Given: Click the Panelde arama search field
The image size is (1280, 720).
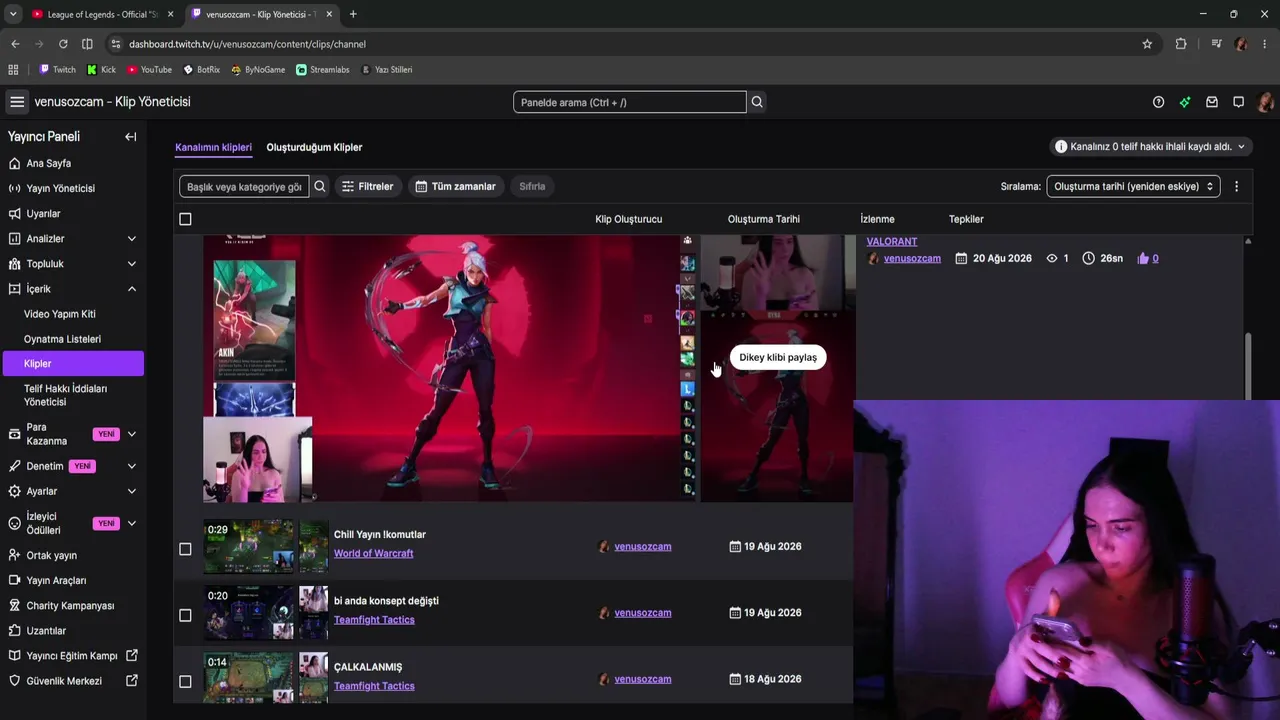Looking at the screenshot, I should click(630, 102).
